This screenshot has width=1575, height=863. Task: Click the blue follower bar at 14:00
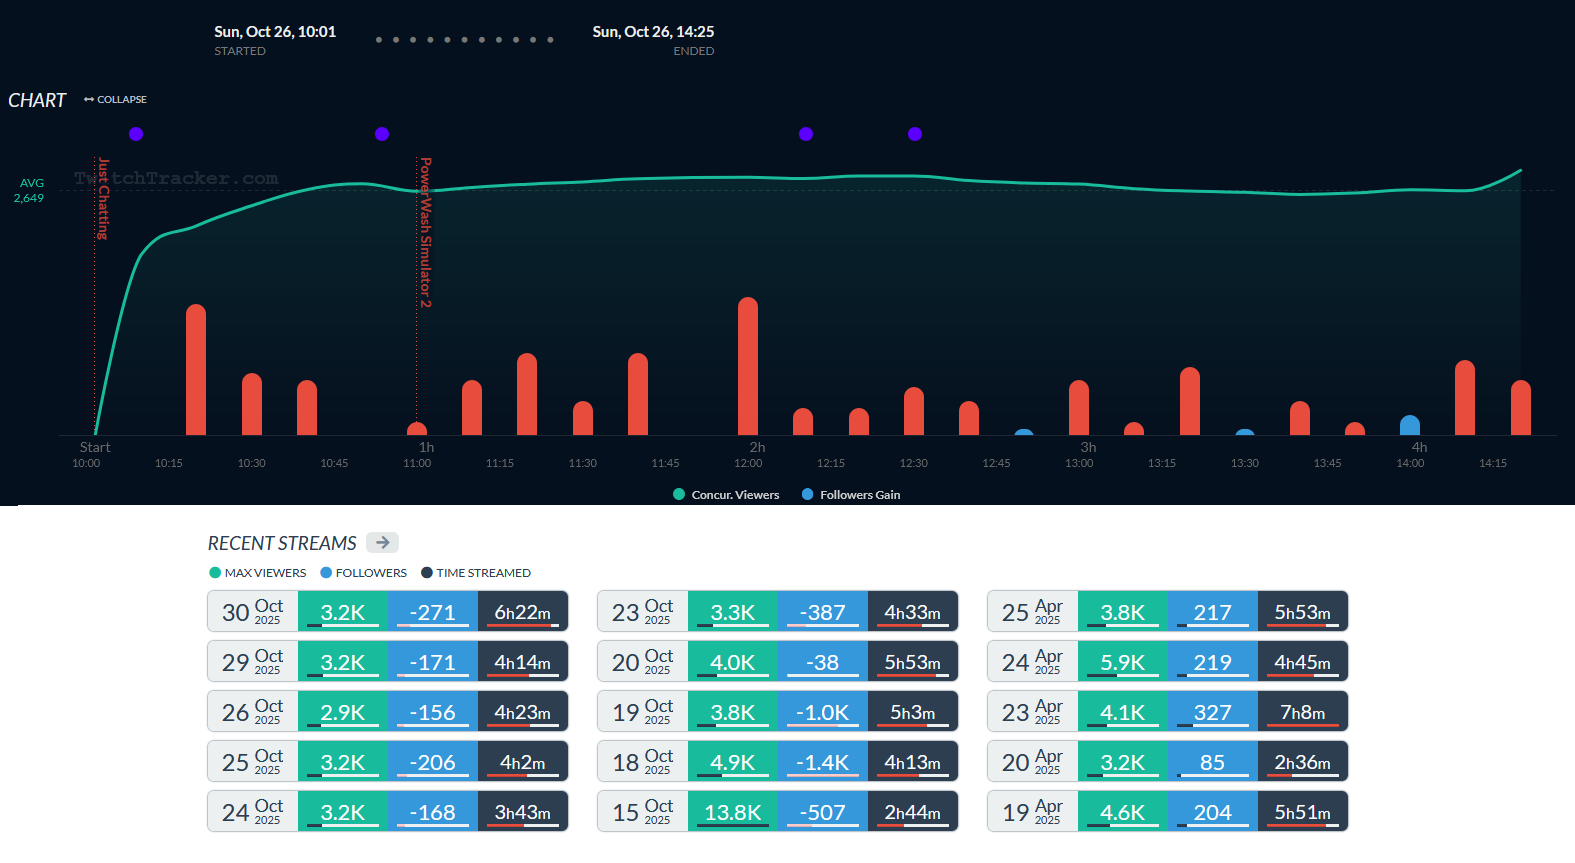(x=1410, y=425)
